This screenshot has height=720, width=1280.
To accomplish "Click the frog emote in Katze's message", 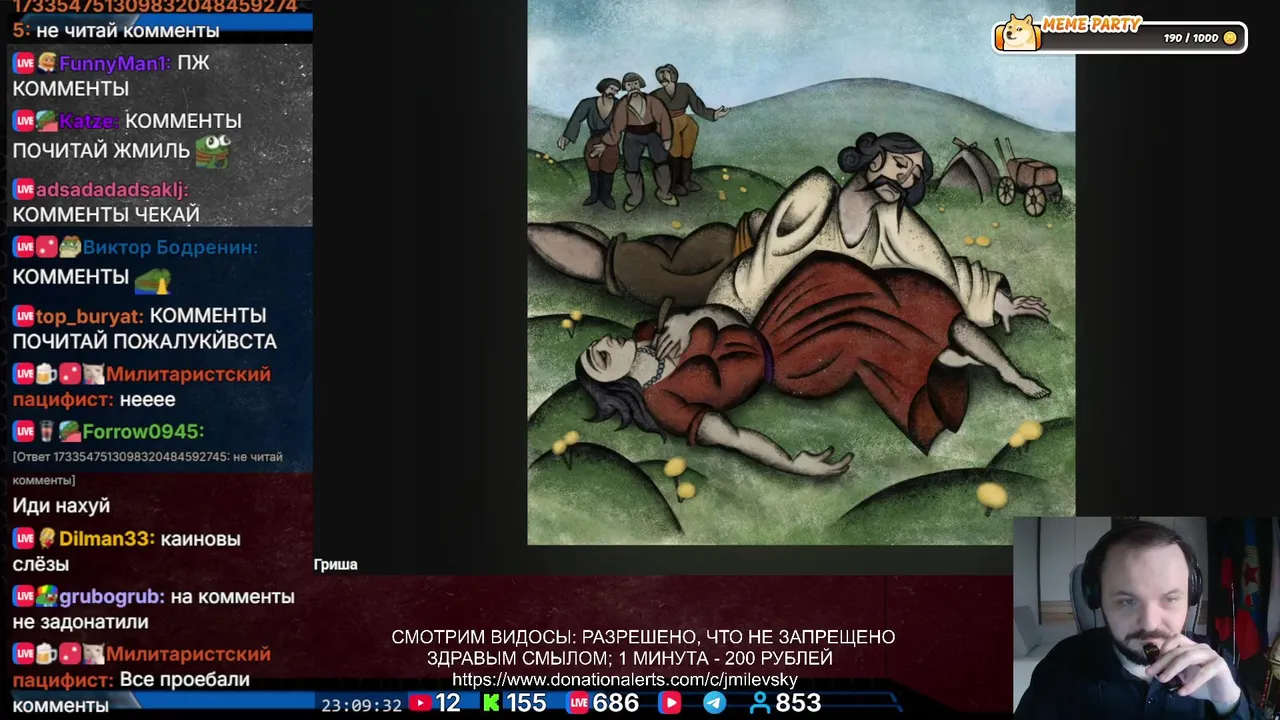I will [213, 150].
